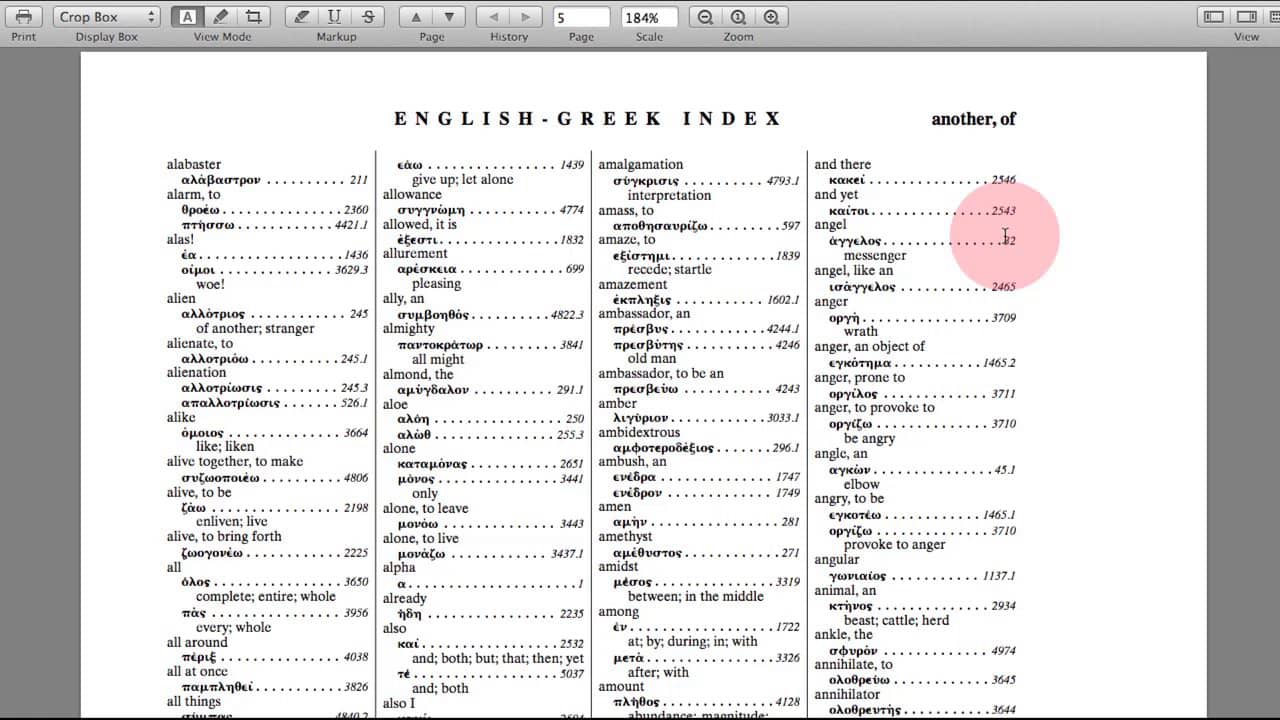Click the 'another, of' page header
This screenshot has width=1280, height=720.
[973, 119]
